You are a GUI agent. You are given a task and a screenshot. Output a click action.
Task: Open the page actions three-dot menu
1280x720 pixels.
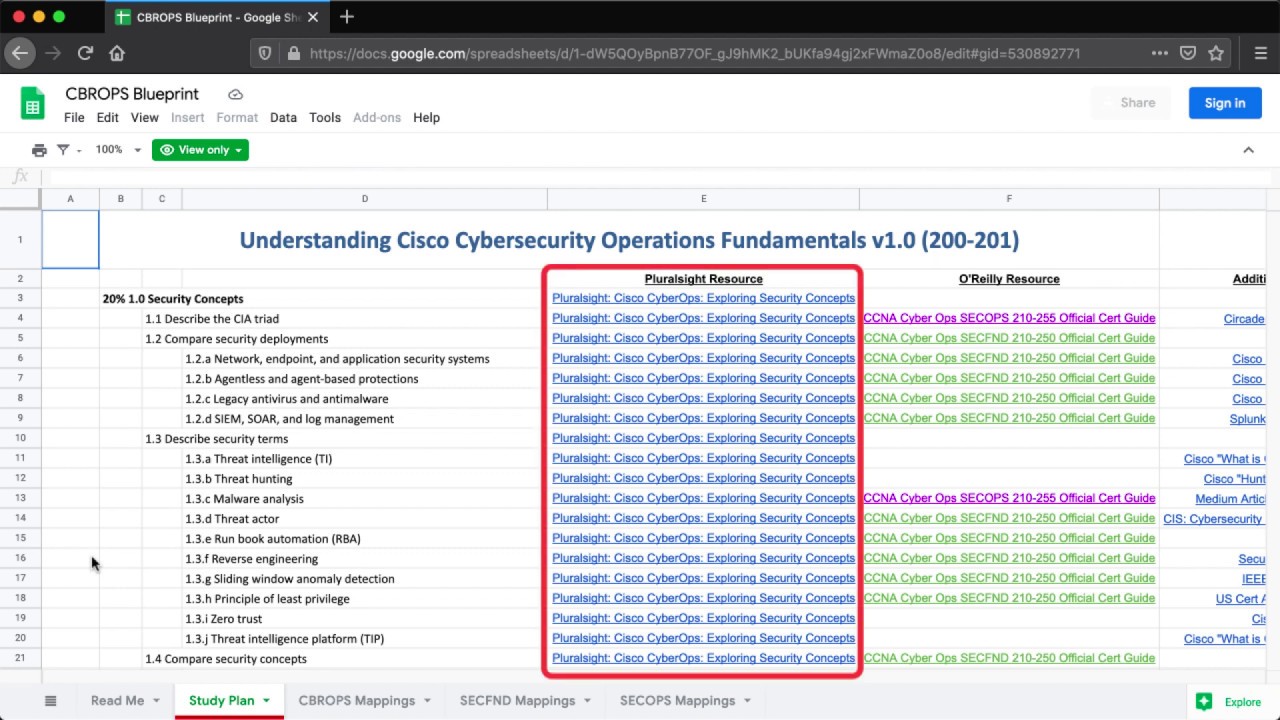tap(1160, 53)
